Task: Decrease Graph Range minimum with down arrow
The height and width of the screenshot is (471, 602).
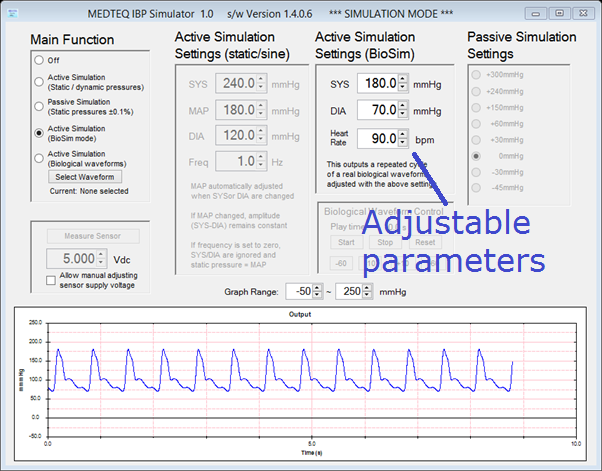Action: click(317, 295)
